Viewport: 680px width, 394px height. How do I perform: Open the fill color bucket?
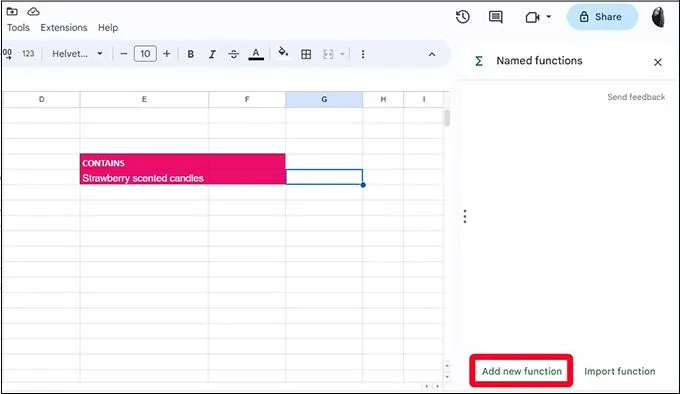tap(283, 52)
